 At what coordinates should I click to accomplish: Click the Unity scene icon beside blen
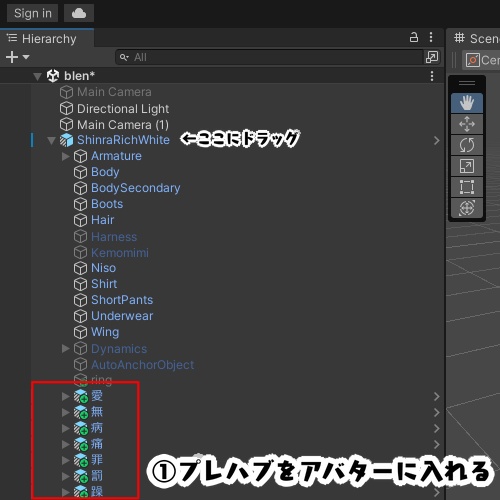53,76
